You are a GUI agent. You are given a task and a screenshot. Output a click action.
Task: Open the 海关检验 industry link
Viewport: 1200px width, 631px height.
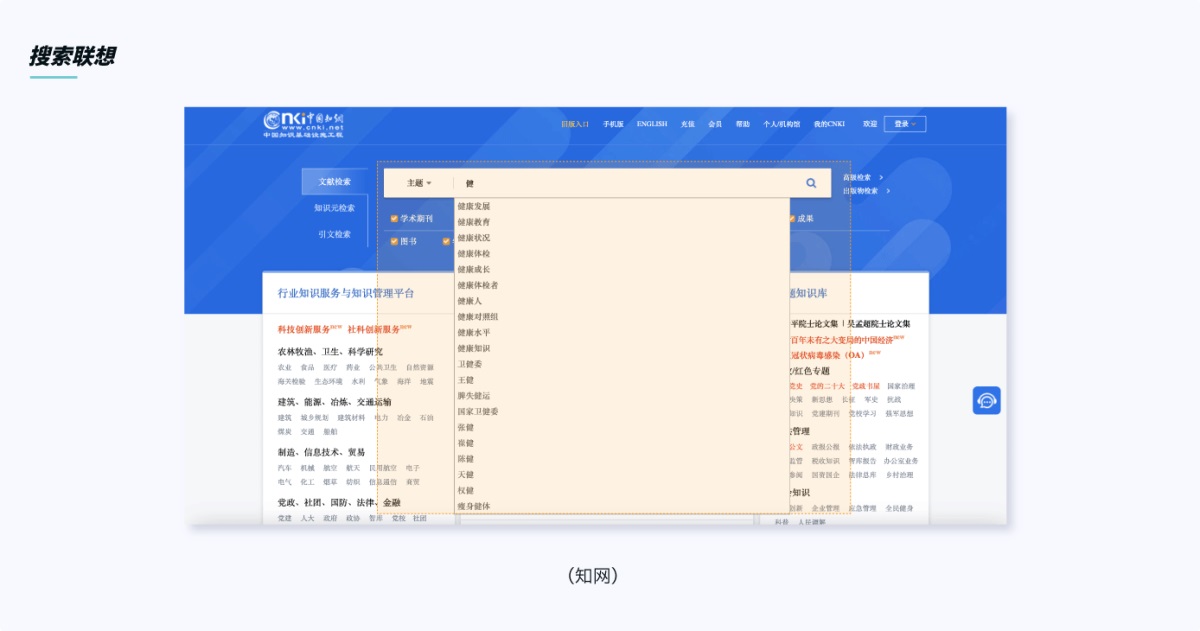click(292, 381)
